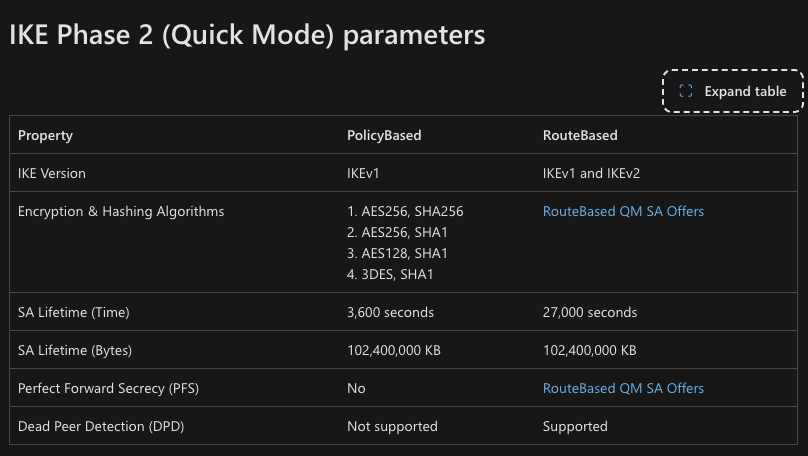Click the 3,600 seconds value
The height and width of the screenshot is (456, 808).
tap(390, 312)
